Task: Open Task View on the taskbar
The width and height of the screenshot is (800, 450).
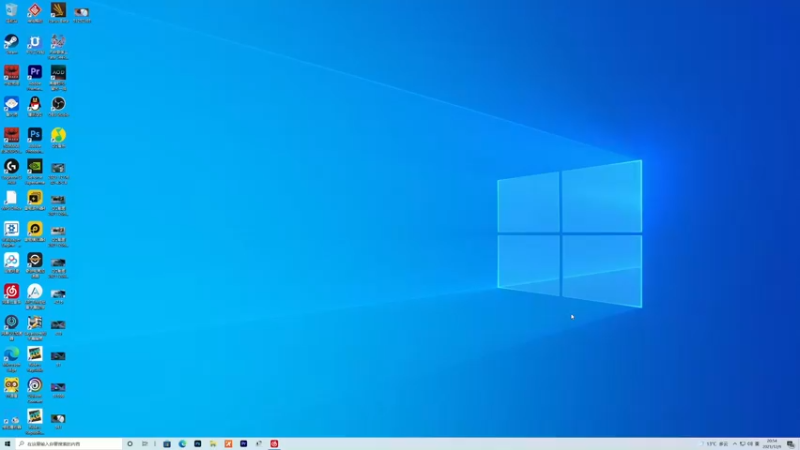Action: click(145, 444)
